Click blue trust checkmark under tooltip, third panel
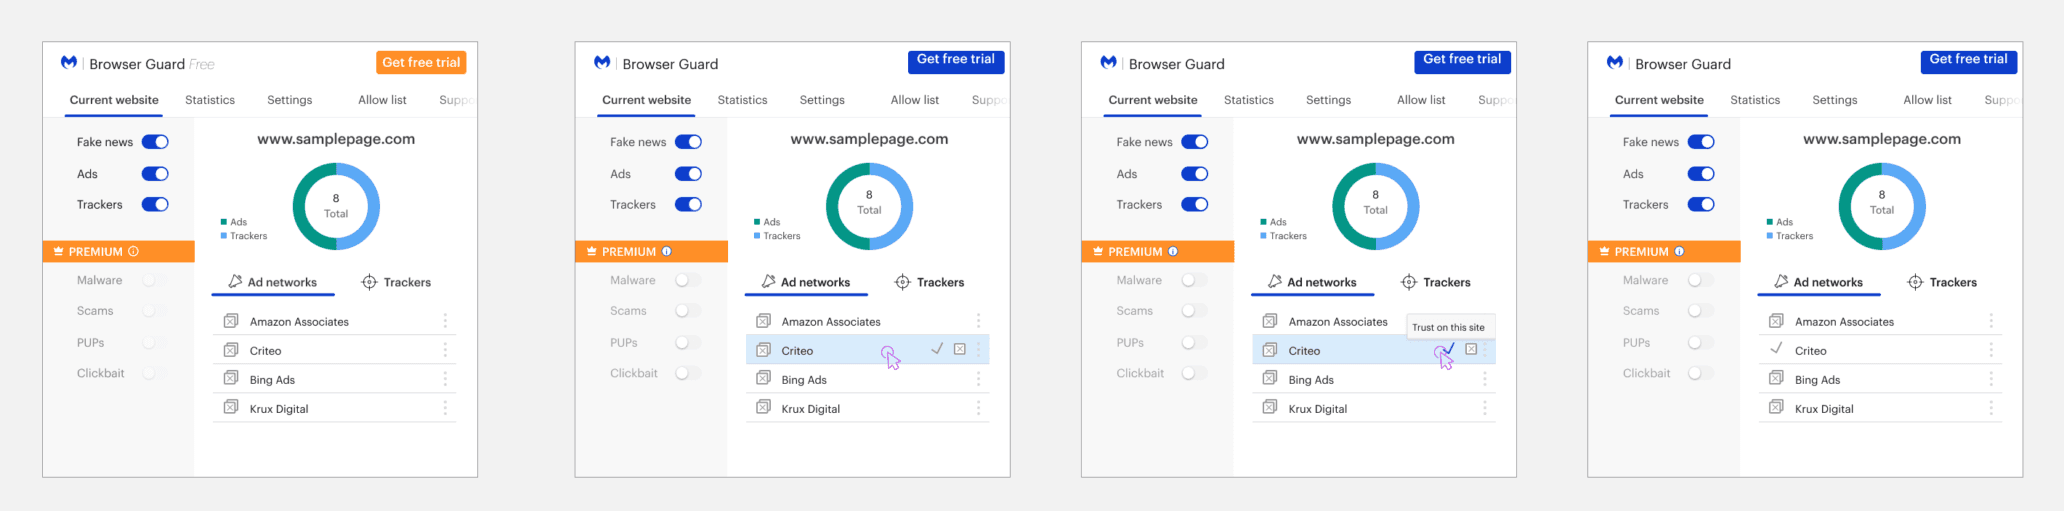This screenshot has width=2064, height=511. (x=1449, y=349)
